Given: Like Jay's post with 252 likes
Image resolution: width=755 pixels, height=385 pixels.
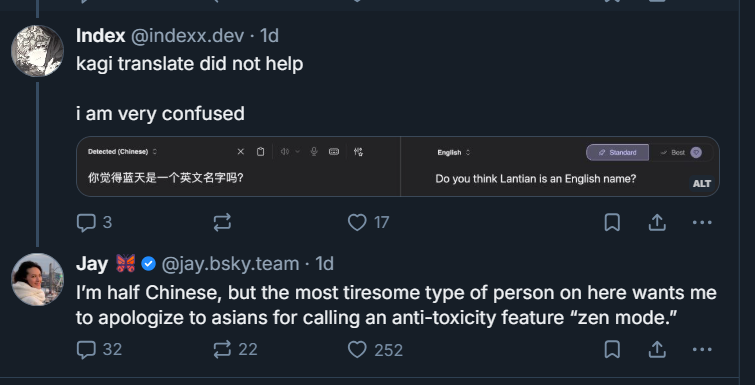Looking at the screenshot, I should [375, 349].
